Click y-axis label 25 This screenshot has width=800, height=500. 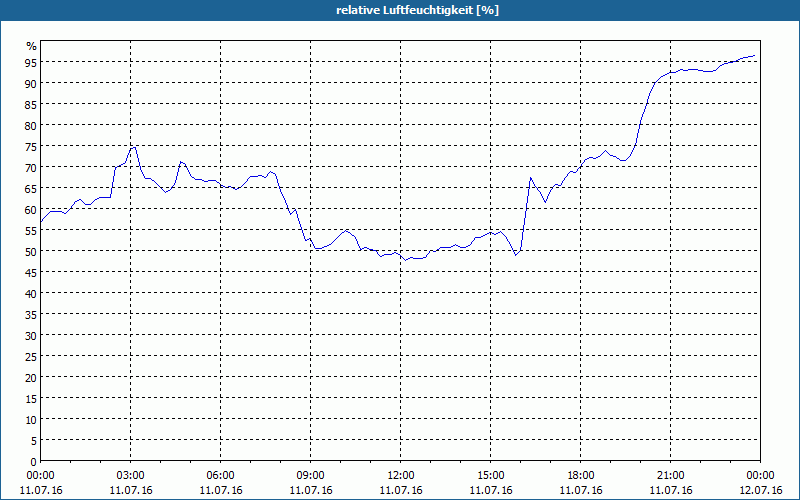point(31,357)
